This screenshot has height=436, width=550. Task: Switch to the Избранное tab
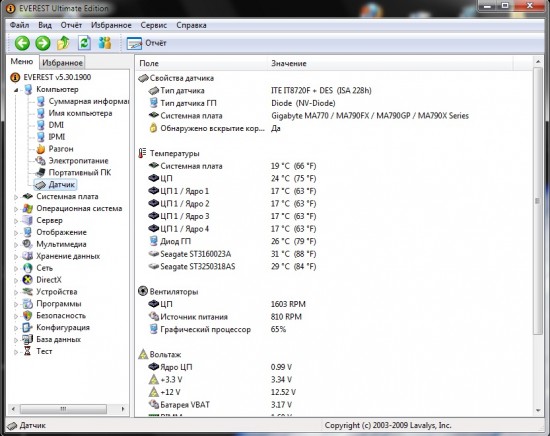point(62,63)
